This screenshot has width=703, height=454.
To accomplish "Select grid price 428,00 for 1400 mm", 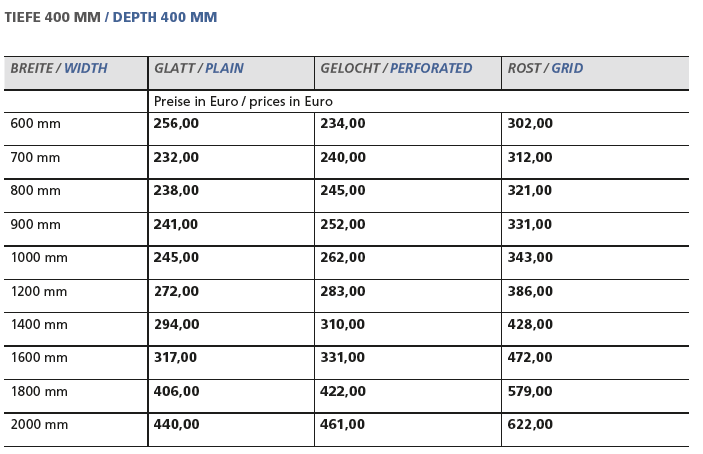I will [x=530, y=324].
